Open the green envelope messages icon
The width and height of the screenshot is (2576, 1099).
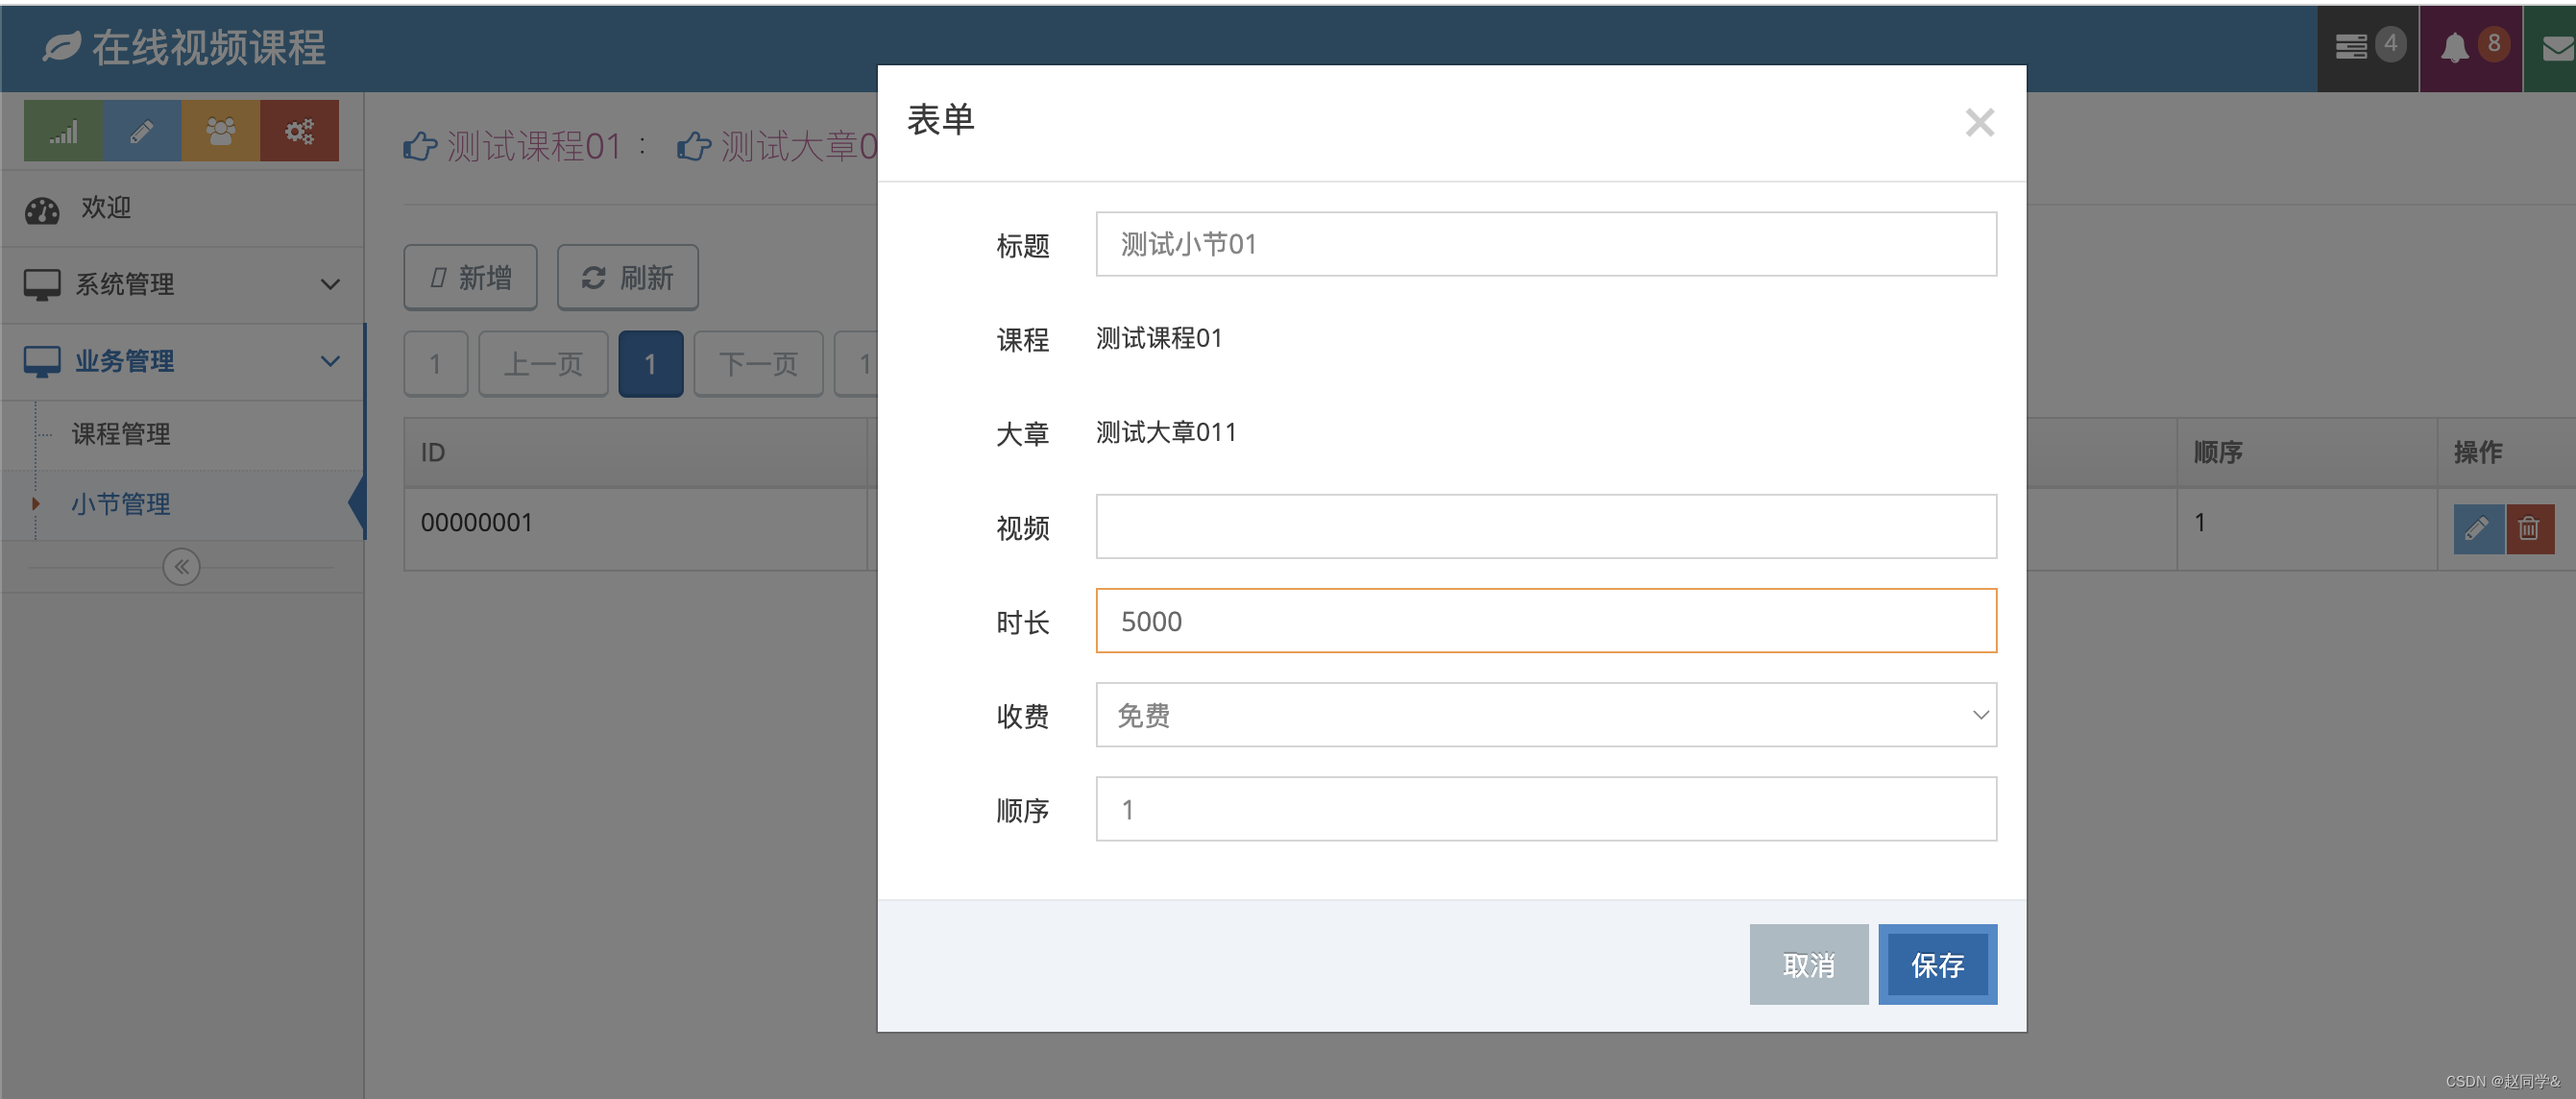[x=2558, y=48]
